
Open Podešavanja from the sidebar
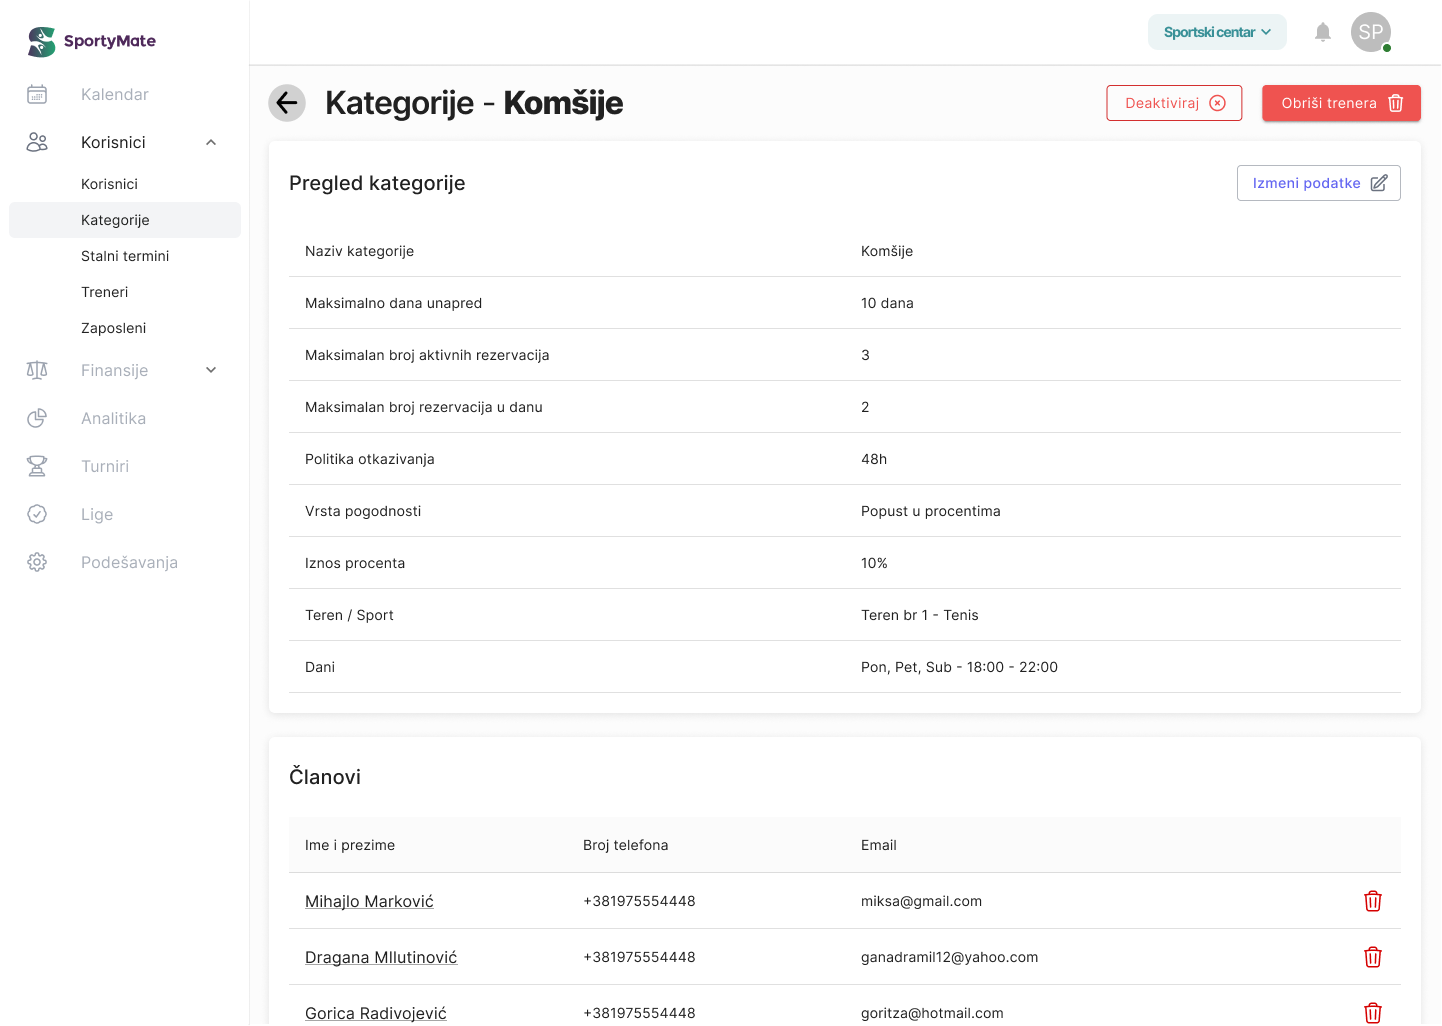point(129,562)
